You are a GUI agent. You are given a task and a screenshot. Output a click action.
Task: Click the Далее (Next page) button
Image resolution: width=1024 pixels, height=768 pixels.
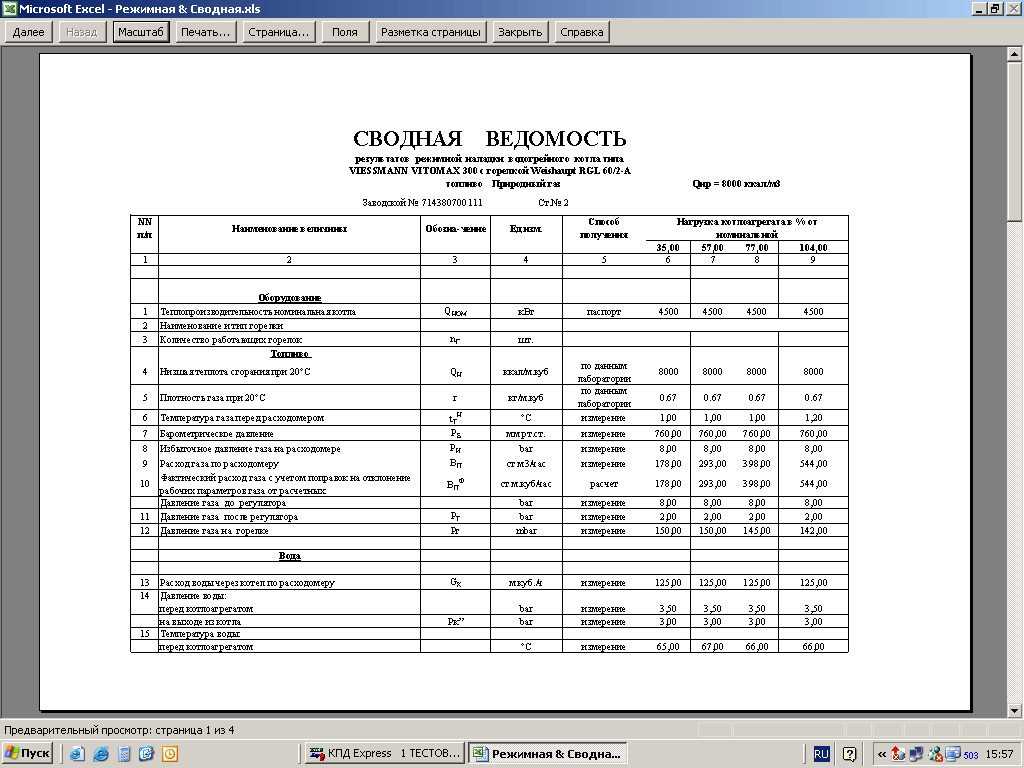click(28, 32)
